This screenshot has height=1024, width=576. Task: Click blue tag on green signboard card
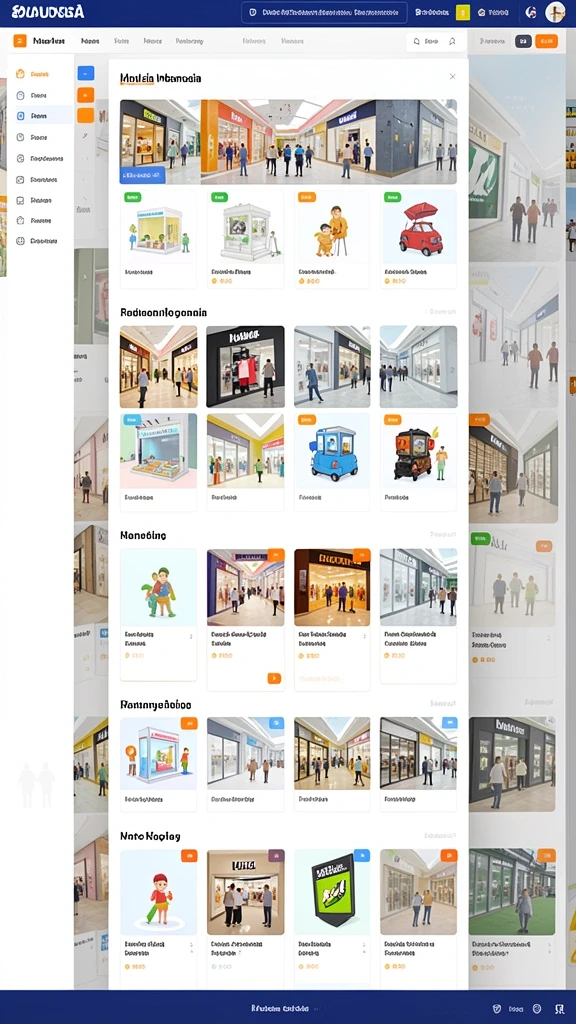tap(362, 856)
